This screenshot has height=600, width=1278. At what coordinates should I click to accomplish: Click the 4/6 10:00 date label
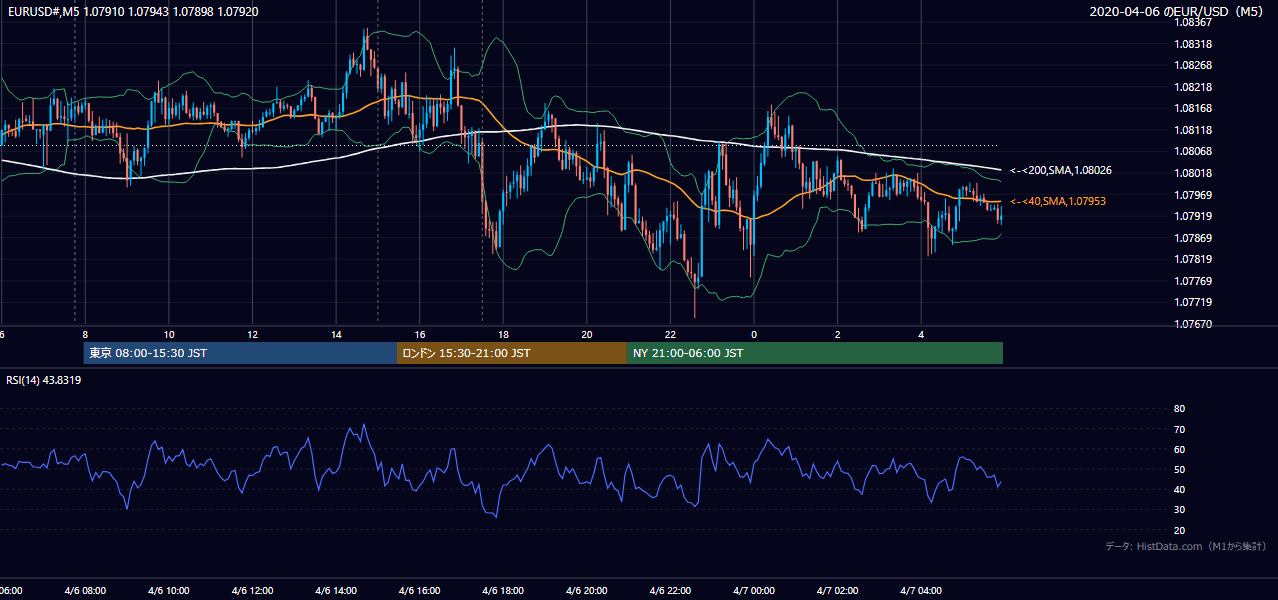[x=169, y=591]
